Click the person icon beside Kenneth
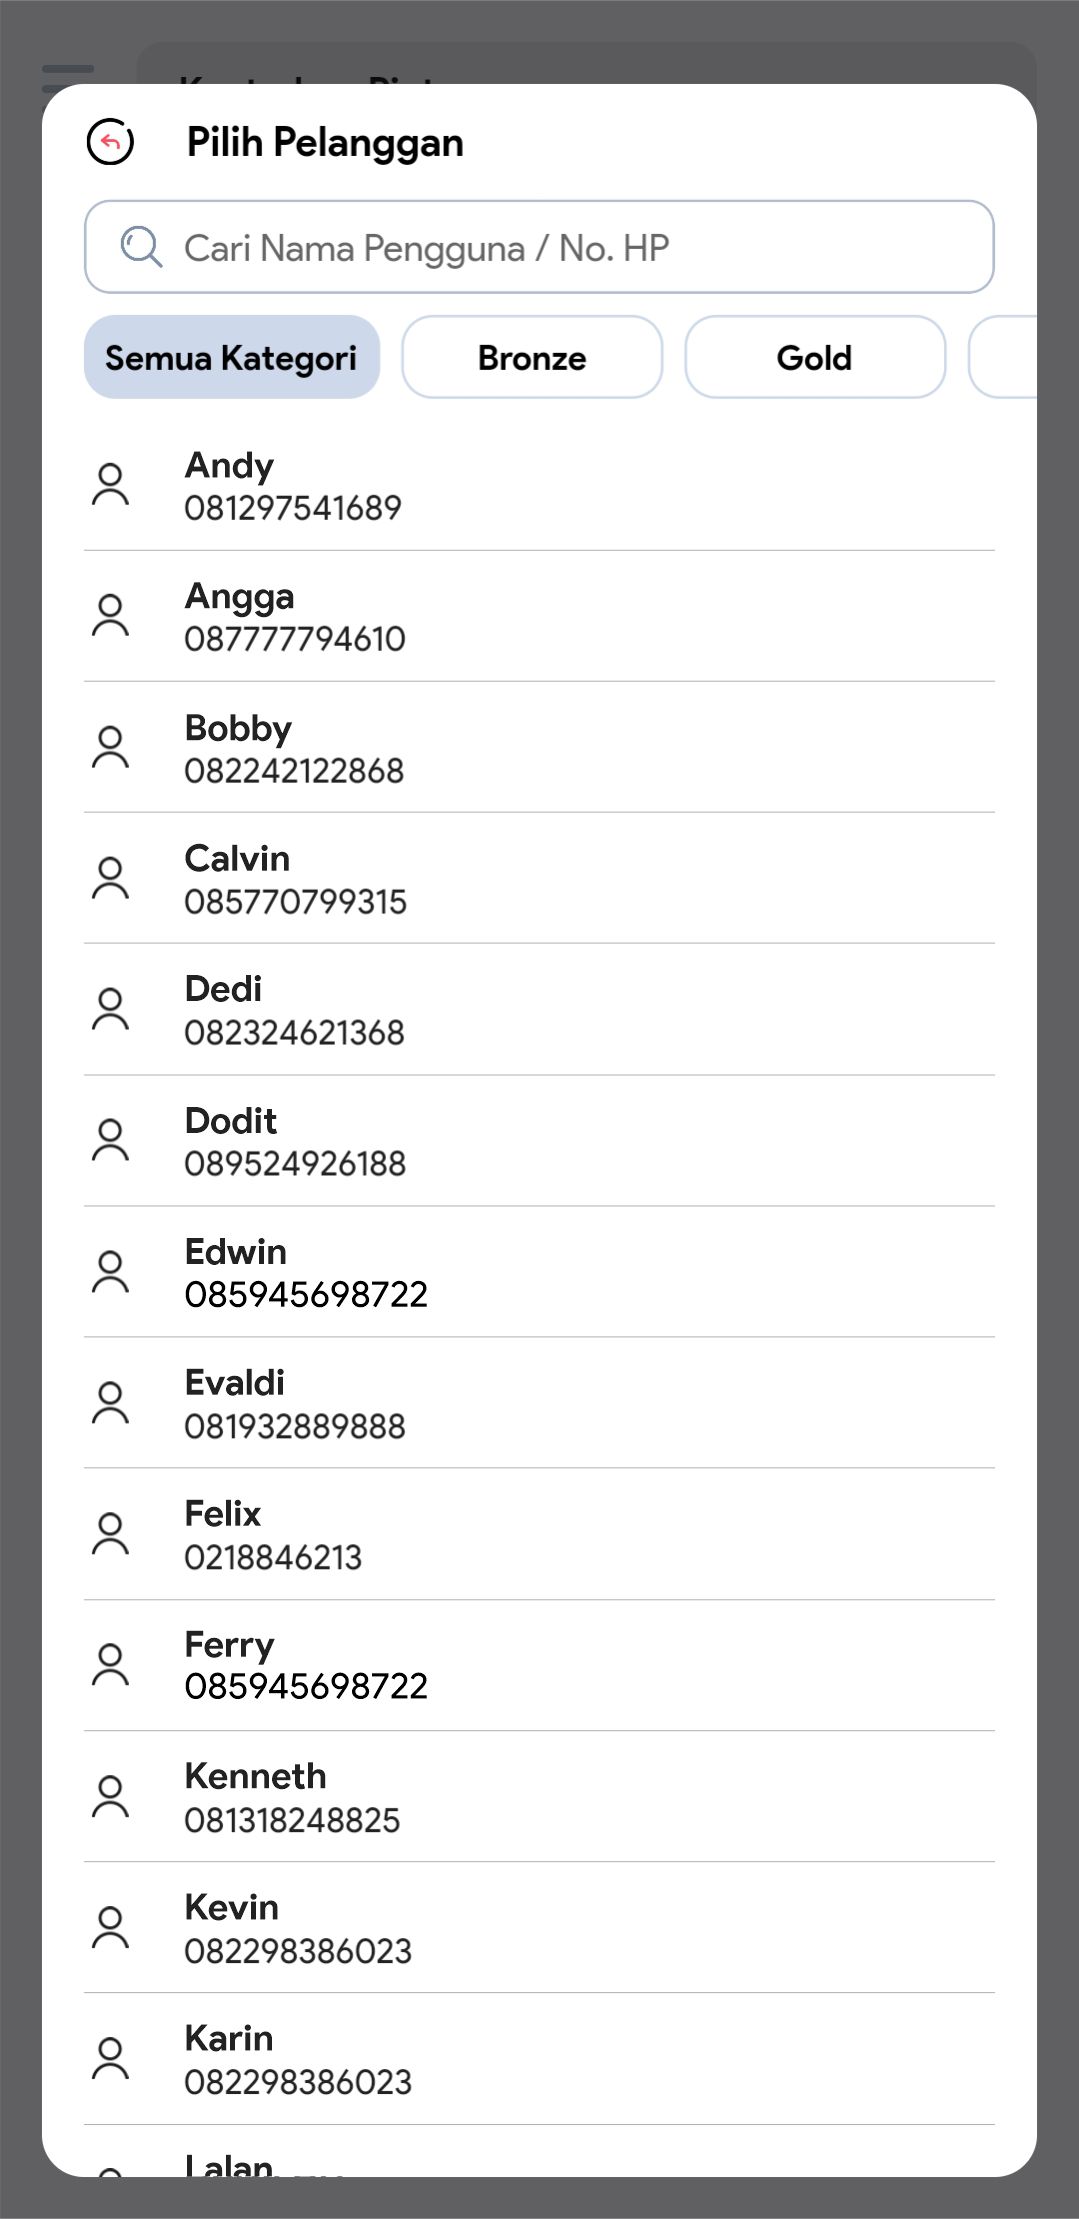The image size is (1079, 2219). [x=110, y=1797]
